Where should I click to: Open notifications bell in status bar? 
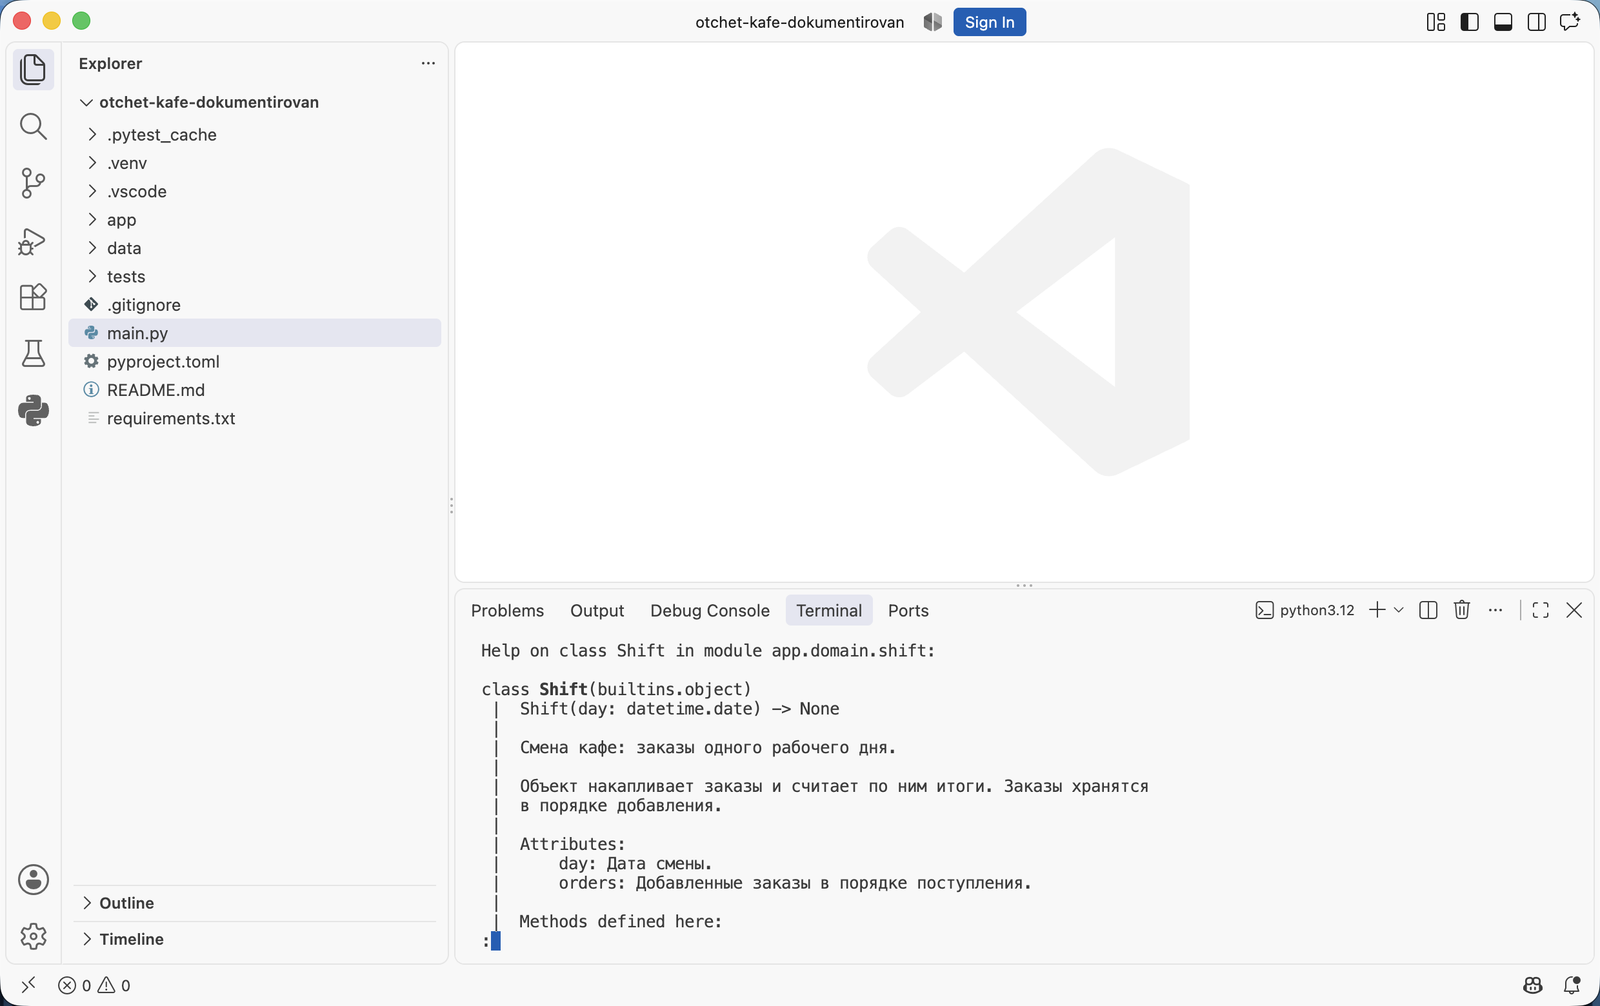point(1572,985)
